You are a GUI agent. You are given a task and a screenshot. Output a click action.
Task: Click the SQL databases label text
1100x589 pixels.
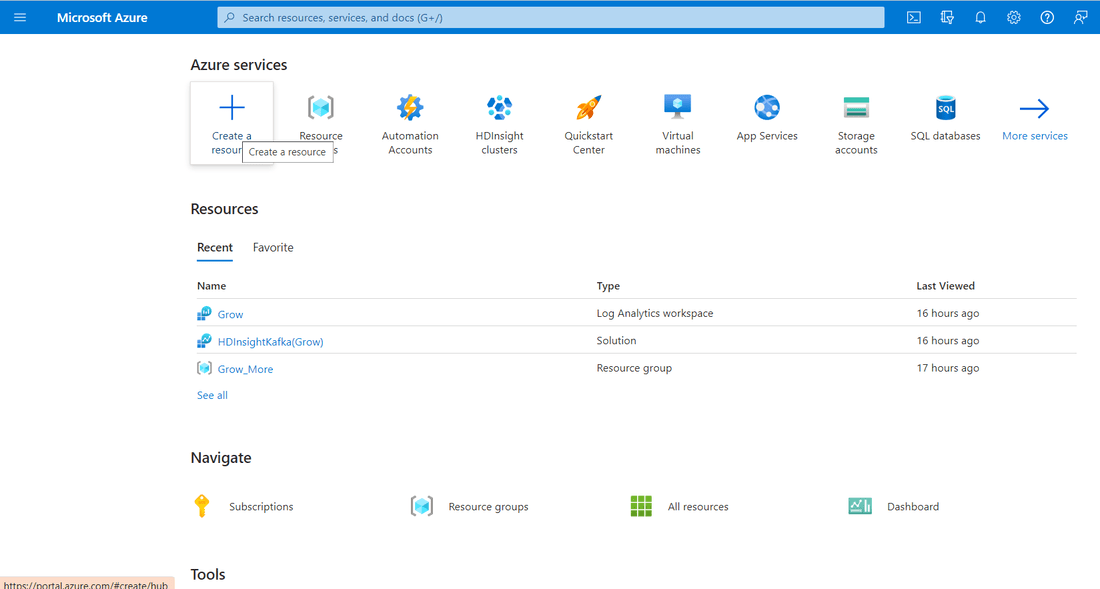pyautogui.click(x=945, y=136)
